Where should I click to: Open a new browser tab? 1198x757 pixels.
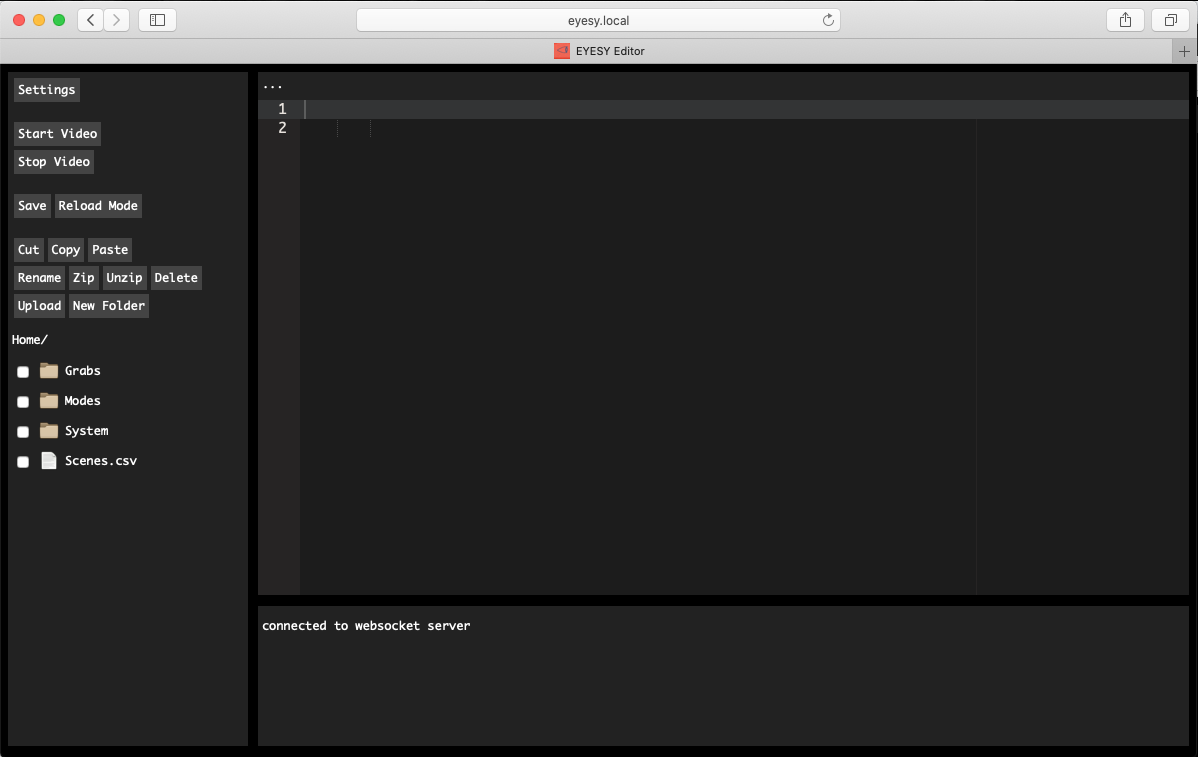pos(1185,51)
